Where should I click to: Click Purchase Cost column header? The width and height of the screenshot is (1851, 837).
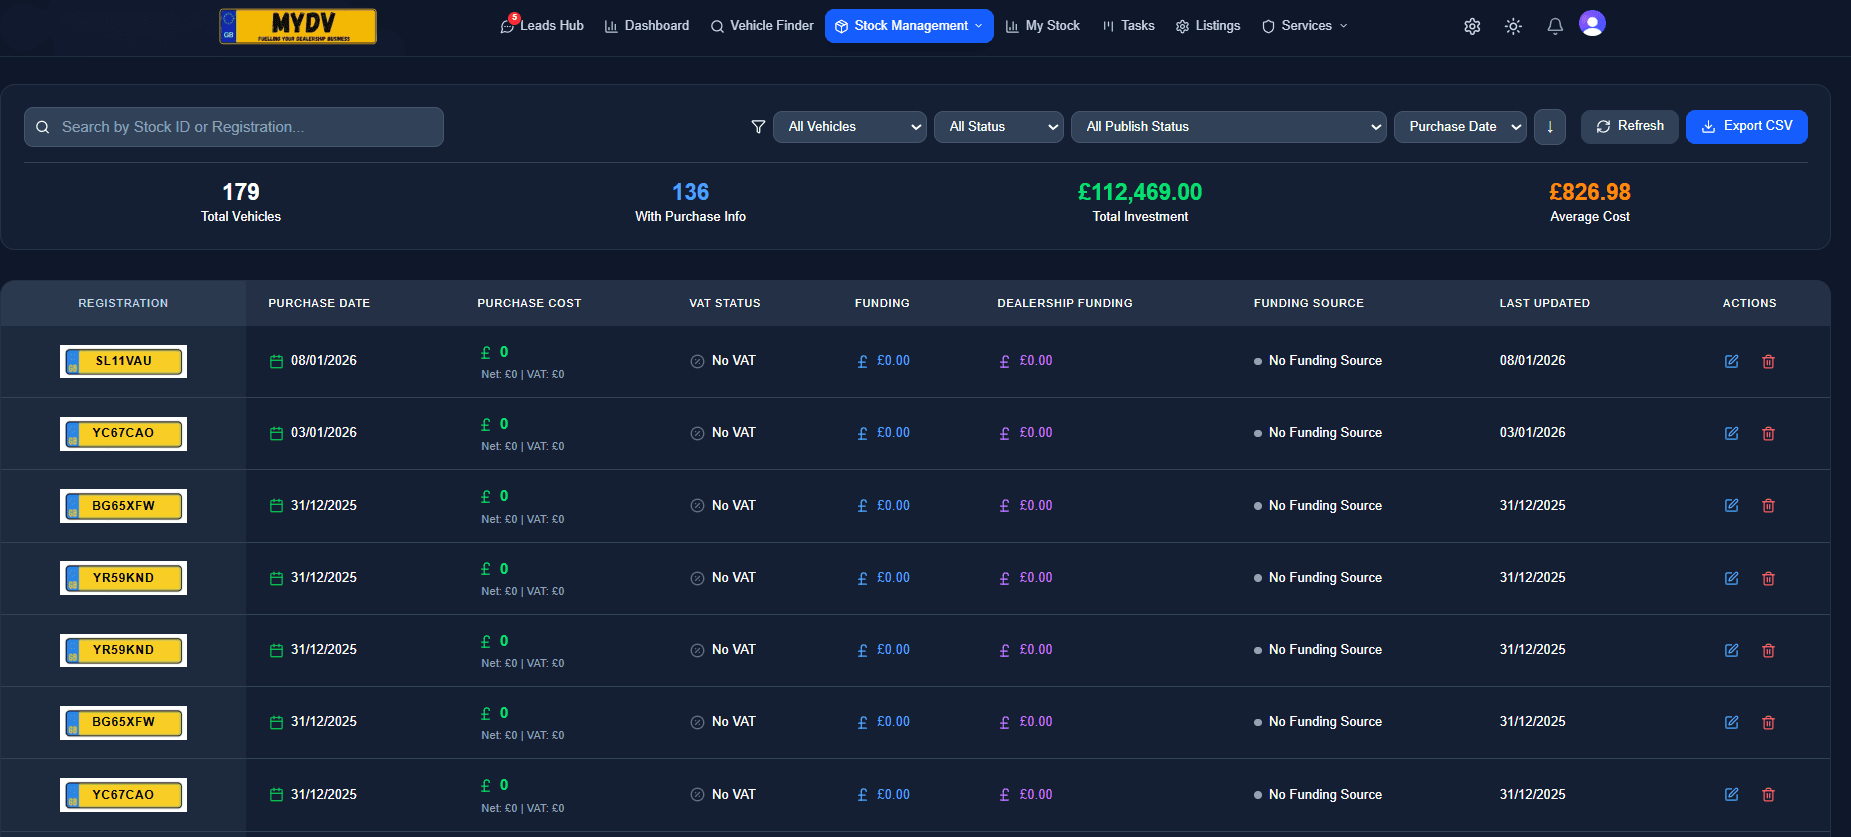pyautogui.click(x=529, y=303)
